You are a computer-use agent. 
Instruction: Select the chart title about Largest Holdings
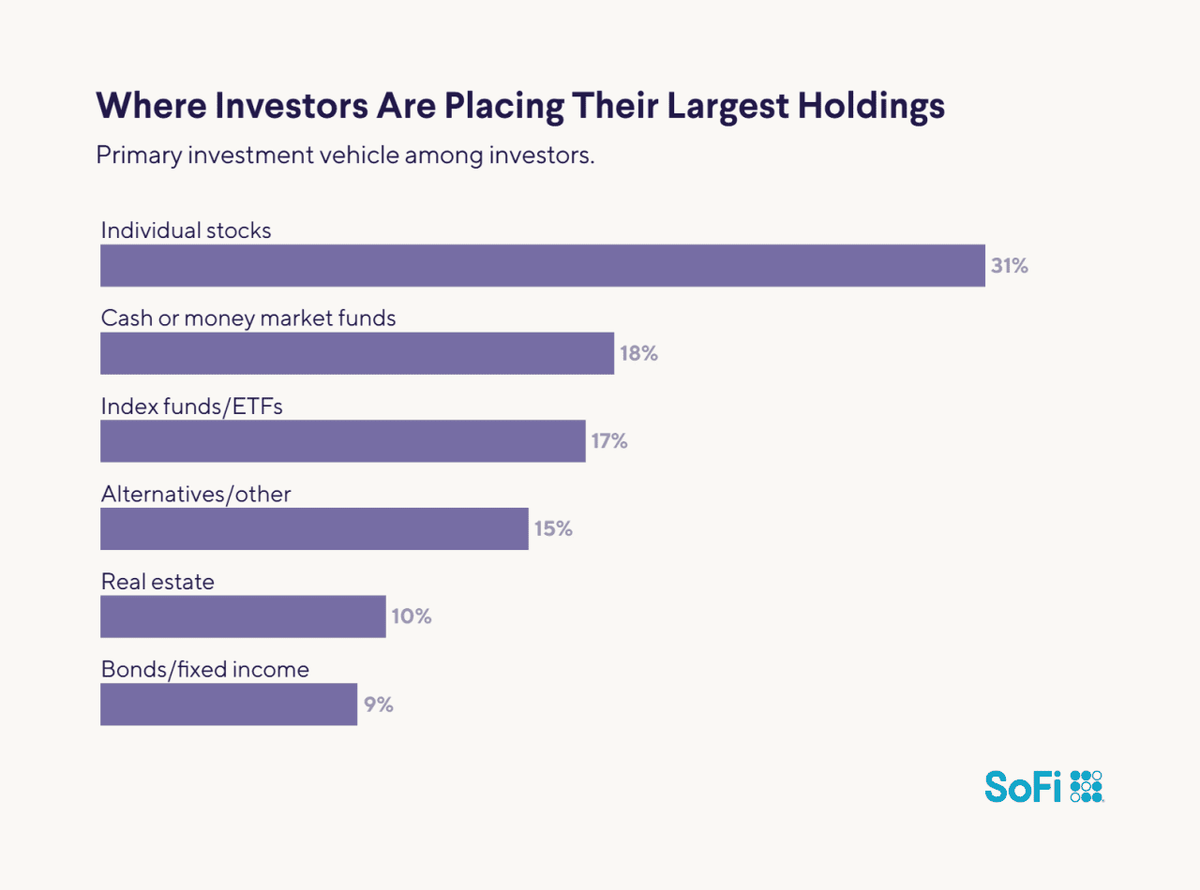(520, 107)
